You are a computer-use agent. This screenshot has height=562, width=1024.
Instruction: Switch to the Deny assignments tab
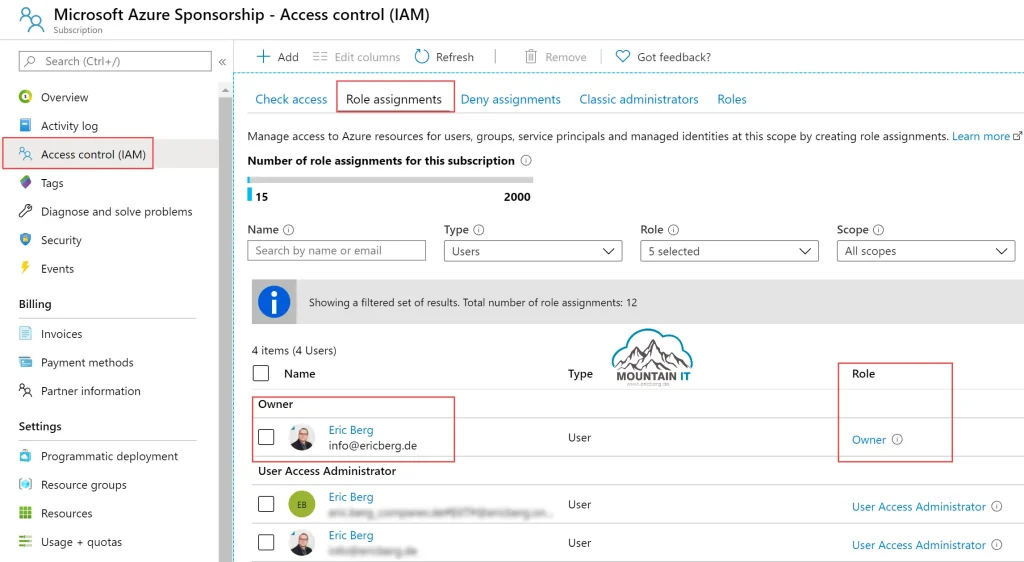click(x=510, y=99)
